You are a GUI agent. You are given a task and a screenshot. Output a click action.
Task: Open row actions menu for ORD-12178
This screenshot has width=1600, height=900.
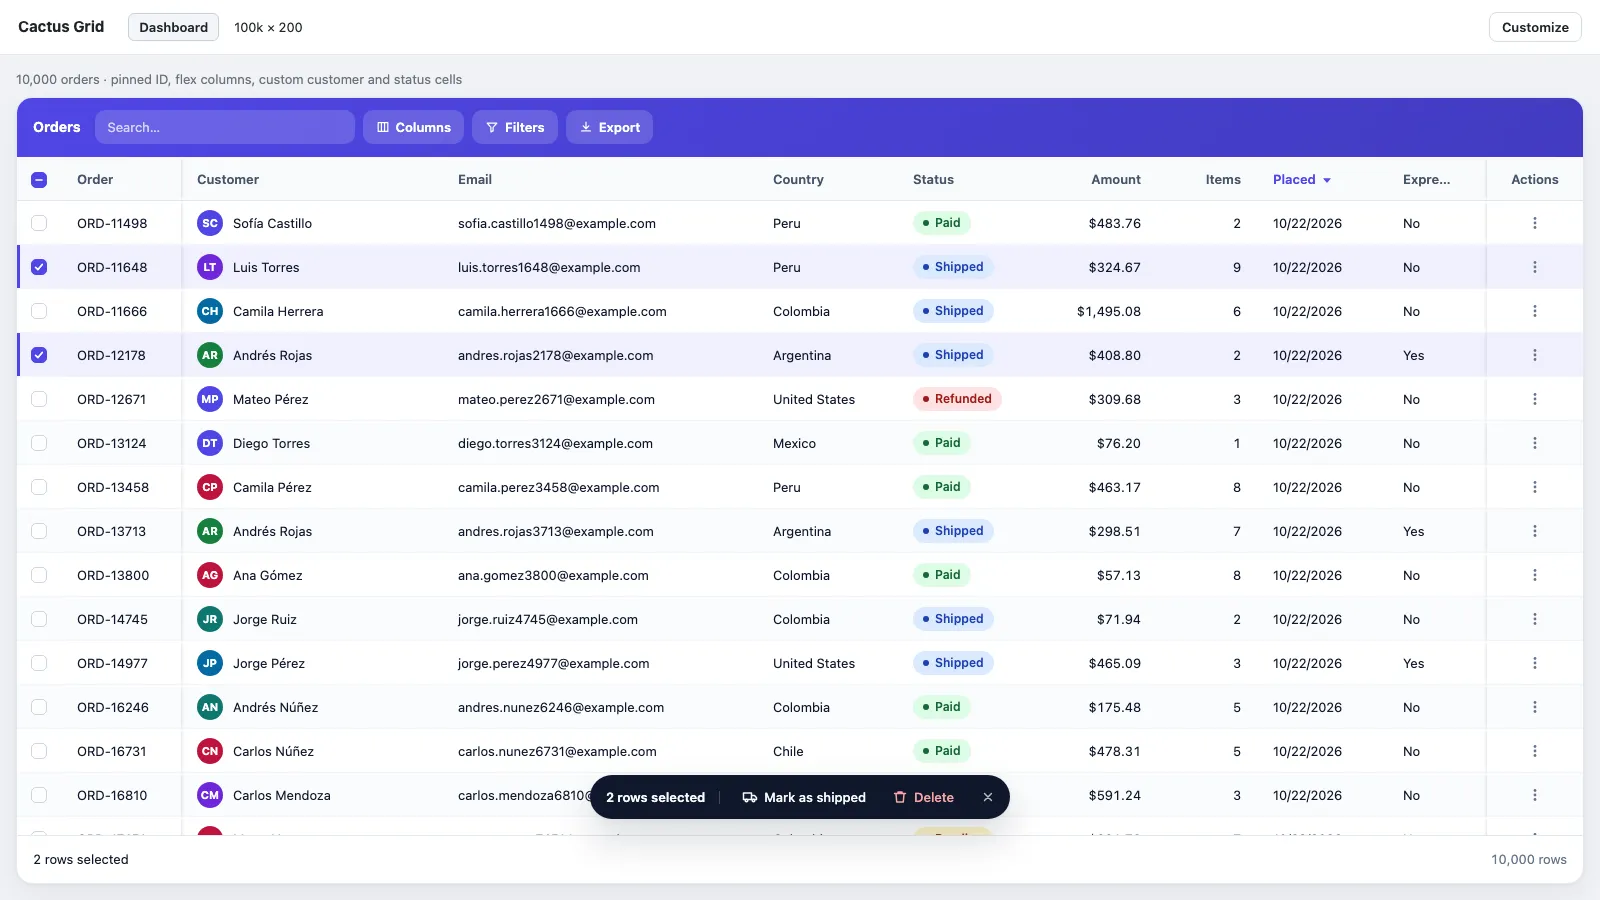click(1535, 355)
